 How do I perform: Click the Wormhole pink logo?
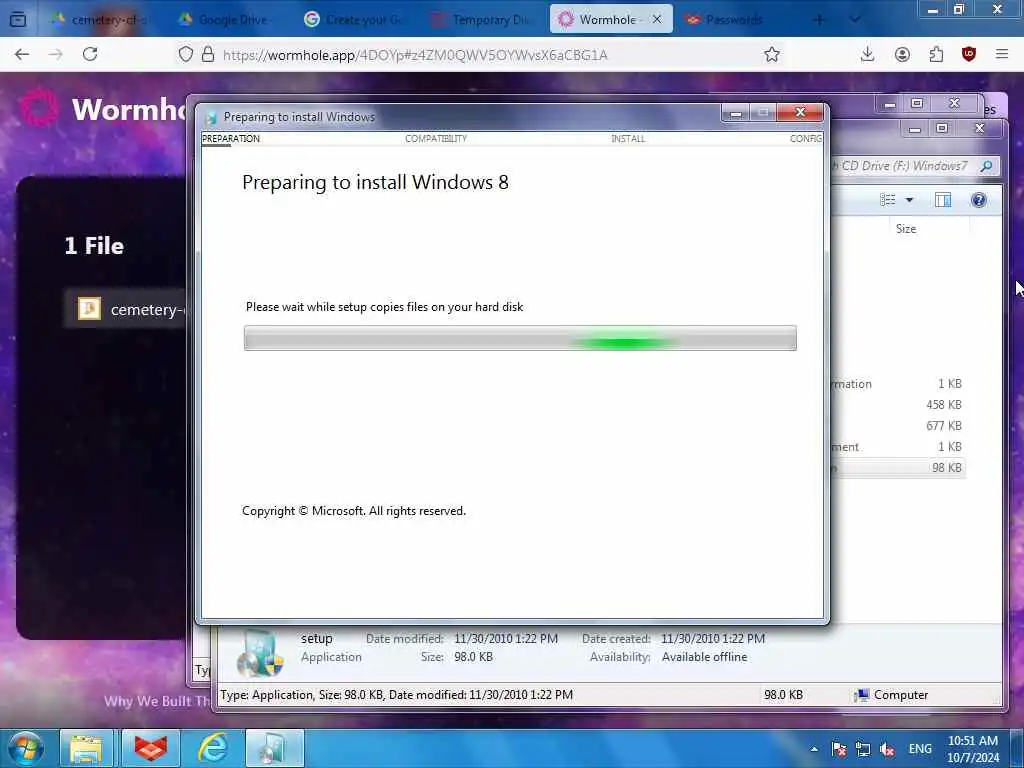[39, 108]
